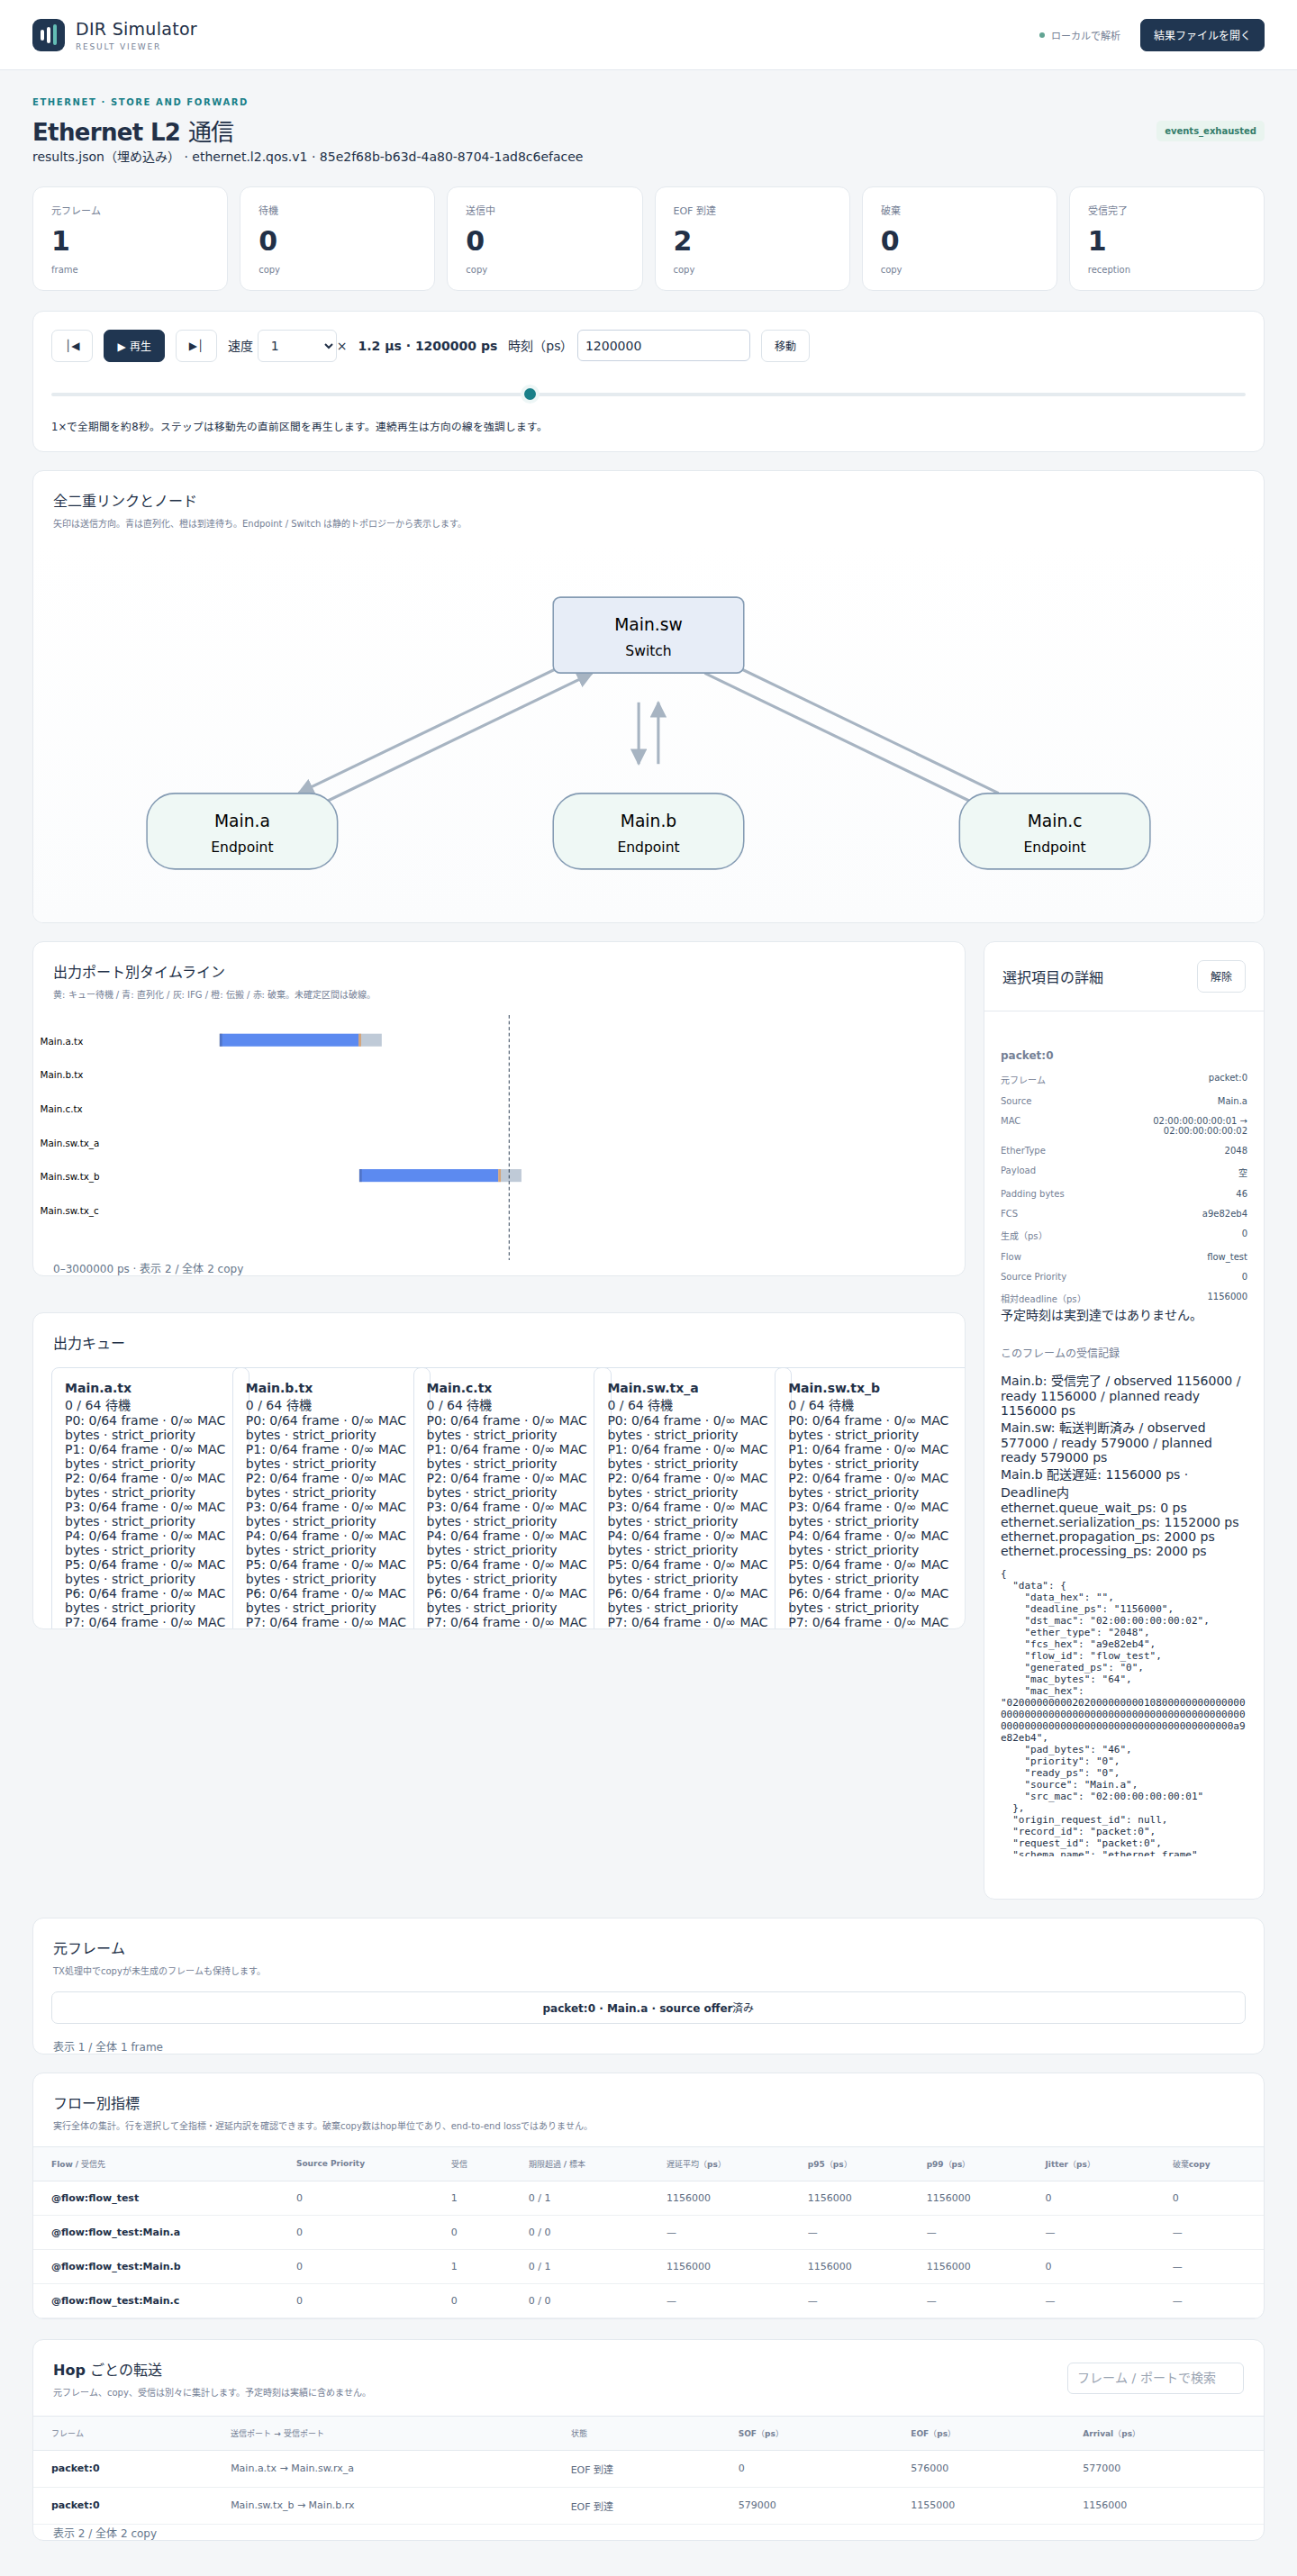Click the DIR Simulator logo icon
This screenshot has width=1297, height=2576.
click(x=48, y=35)
